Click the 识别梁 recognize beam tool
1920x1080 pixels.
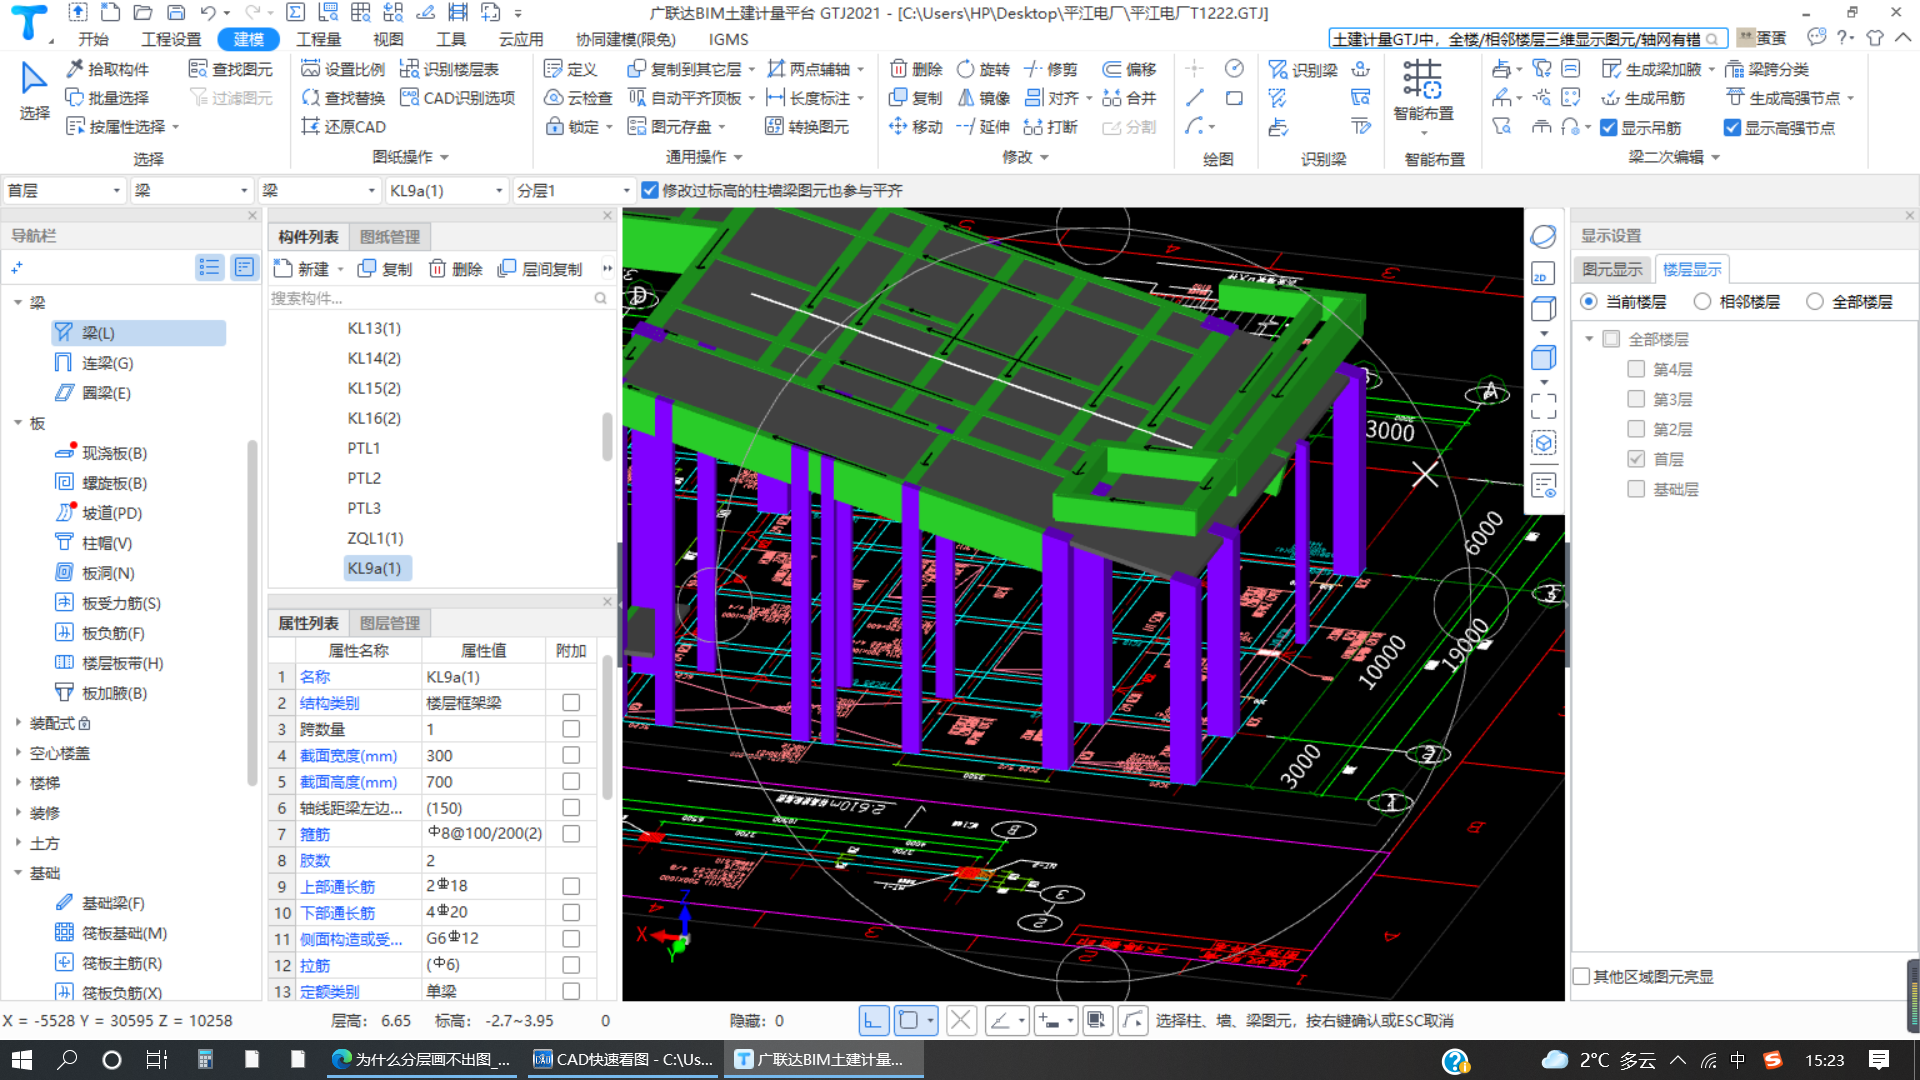click(x=1303, y=70)
